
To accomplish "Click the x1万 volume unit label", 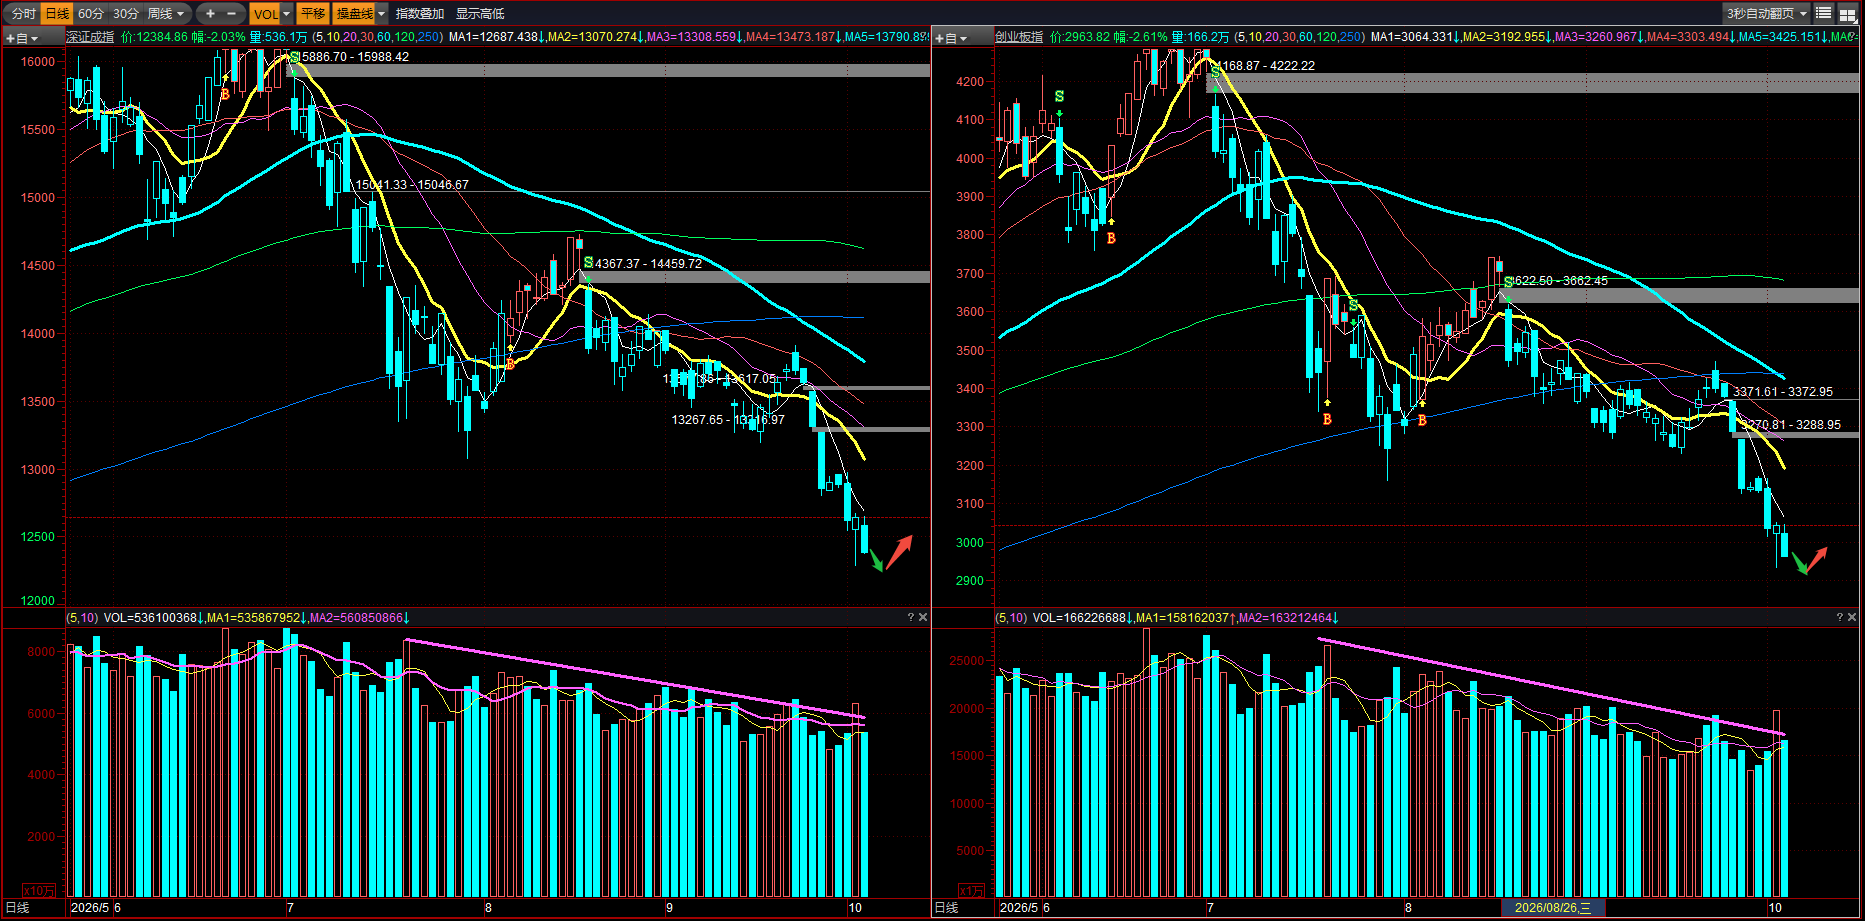I will click(971, 890).
